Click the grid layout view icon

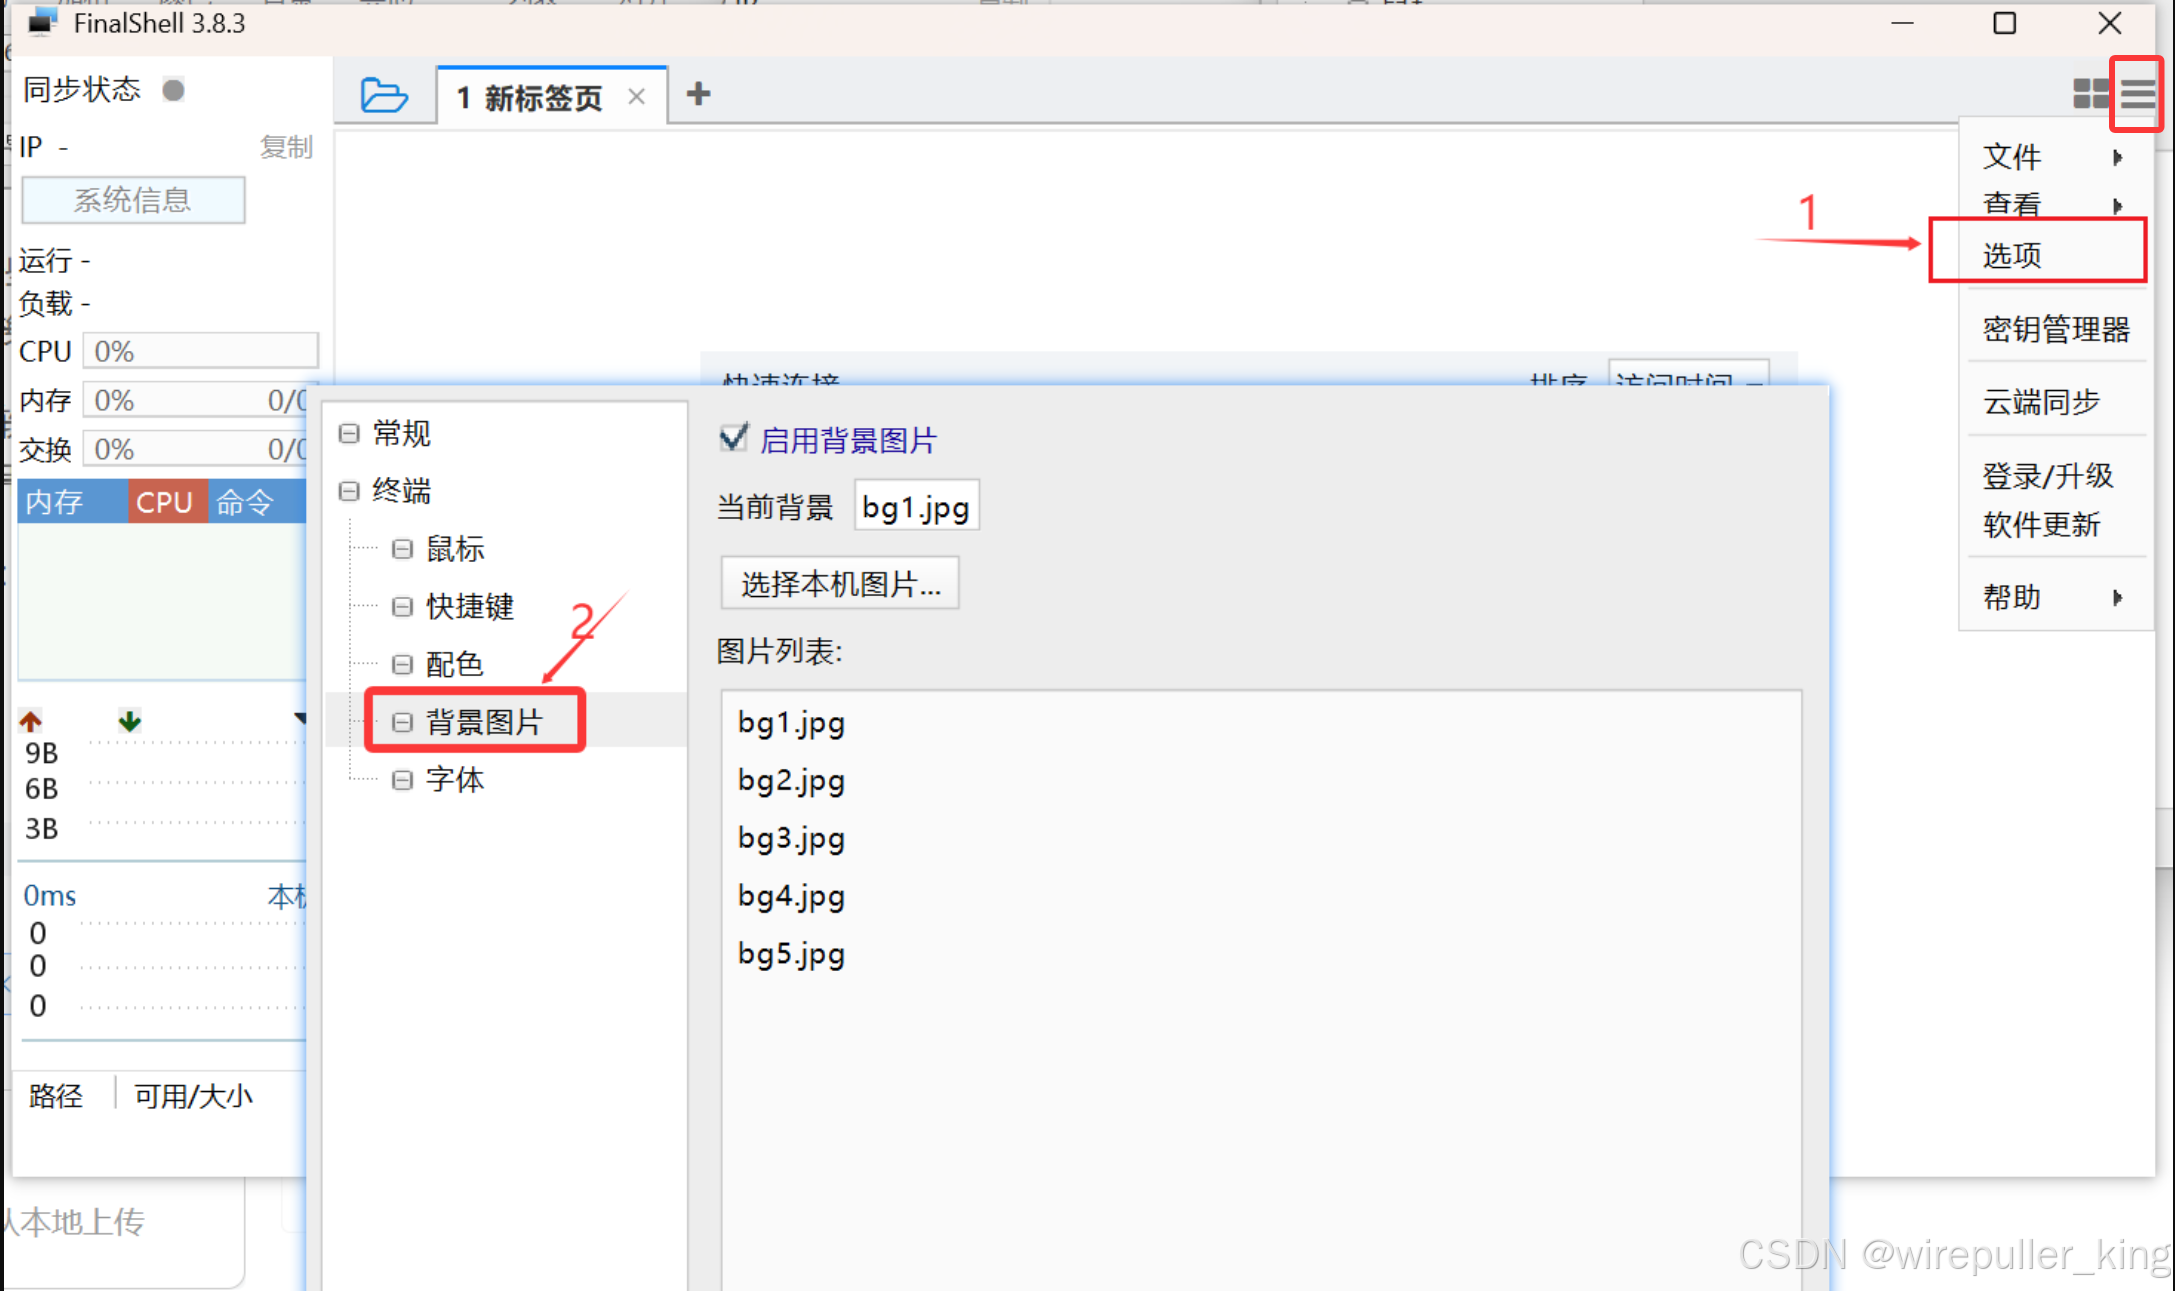coord(2091,94)
